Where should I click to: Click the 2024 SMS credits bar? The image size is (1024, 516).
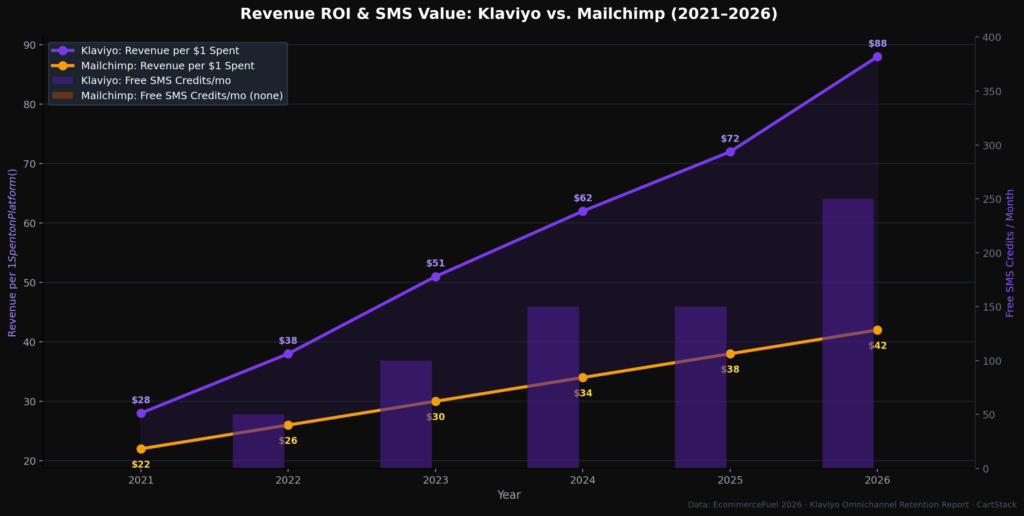pyautogui.click(x=553, y=387)
